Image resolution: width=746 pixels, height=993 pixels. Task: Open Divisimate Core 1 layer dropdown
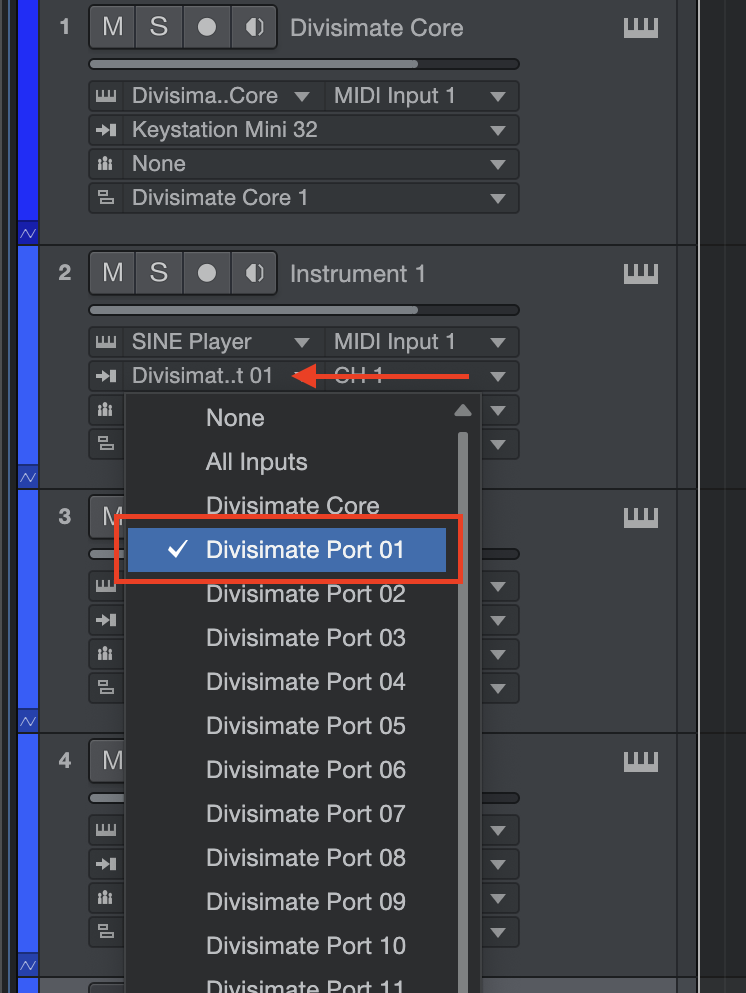point(321,199)
